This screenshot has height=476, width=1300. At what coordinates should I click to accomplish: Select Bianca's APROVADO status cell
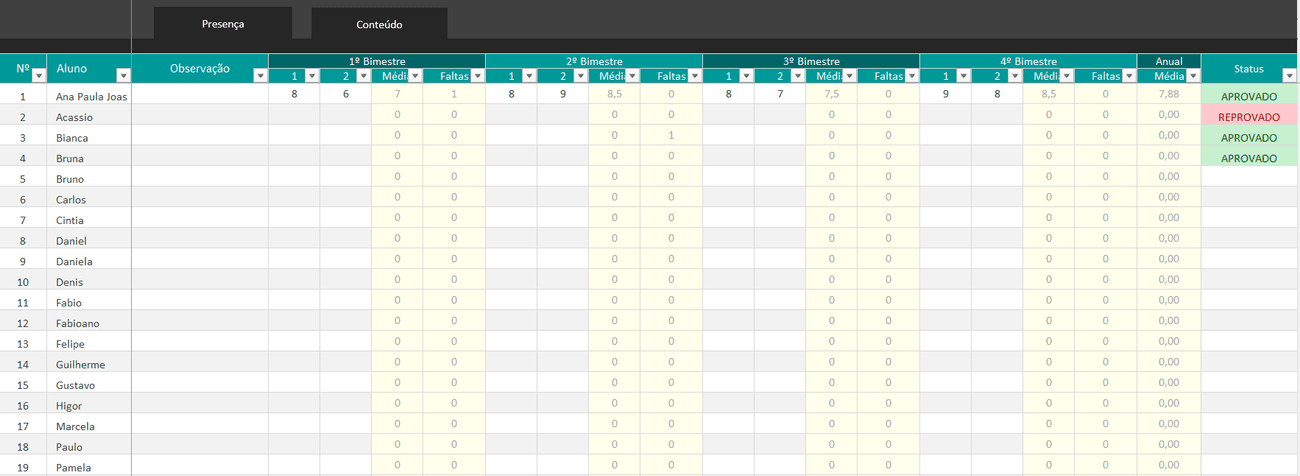tap(1249, 137)
